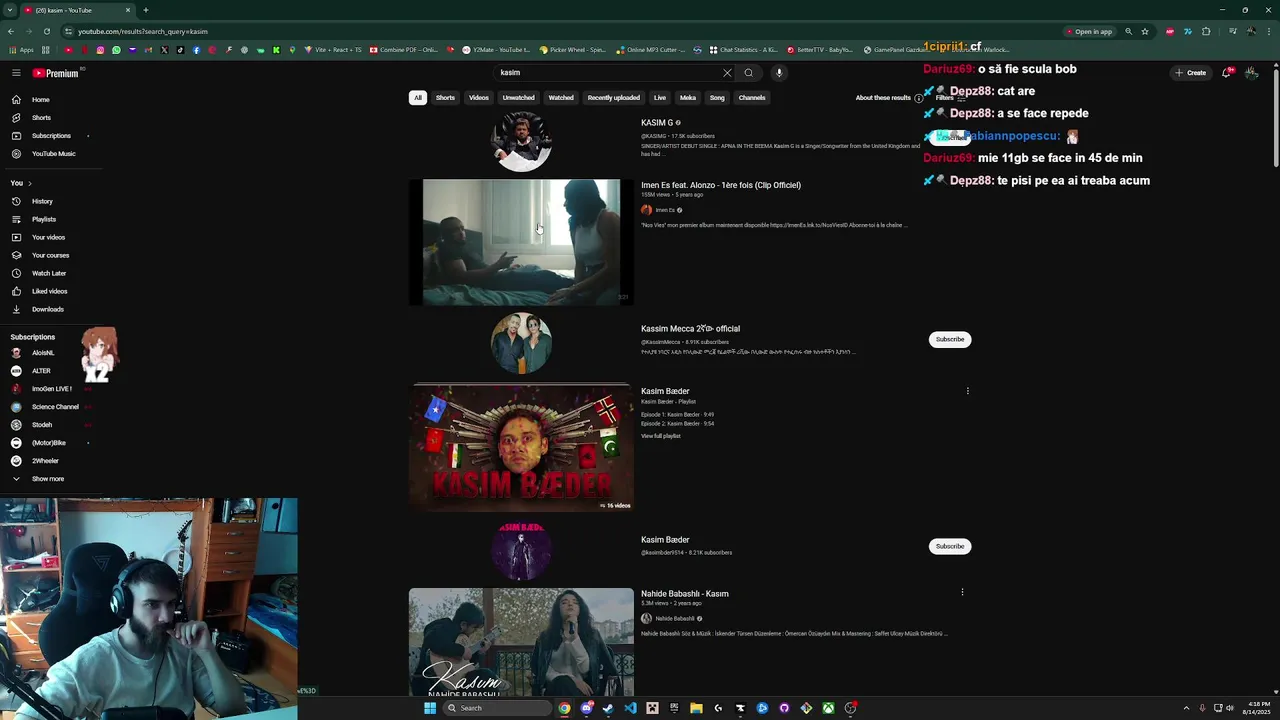Screen dimensions: 1280x720
Task: Show hidden system tray icons chevron
Action: pyautogui.click(x=1186, y=708)
